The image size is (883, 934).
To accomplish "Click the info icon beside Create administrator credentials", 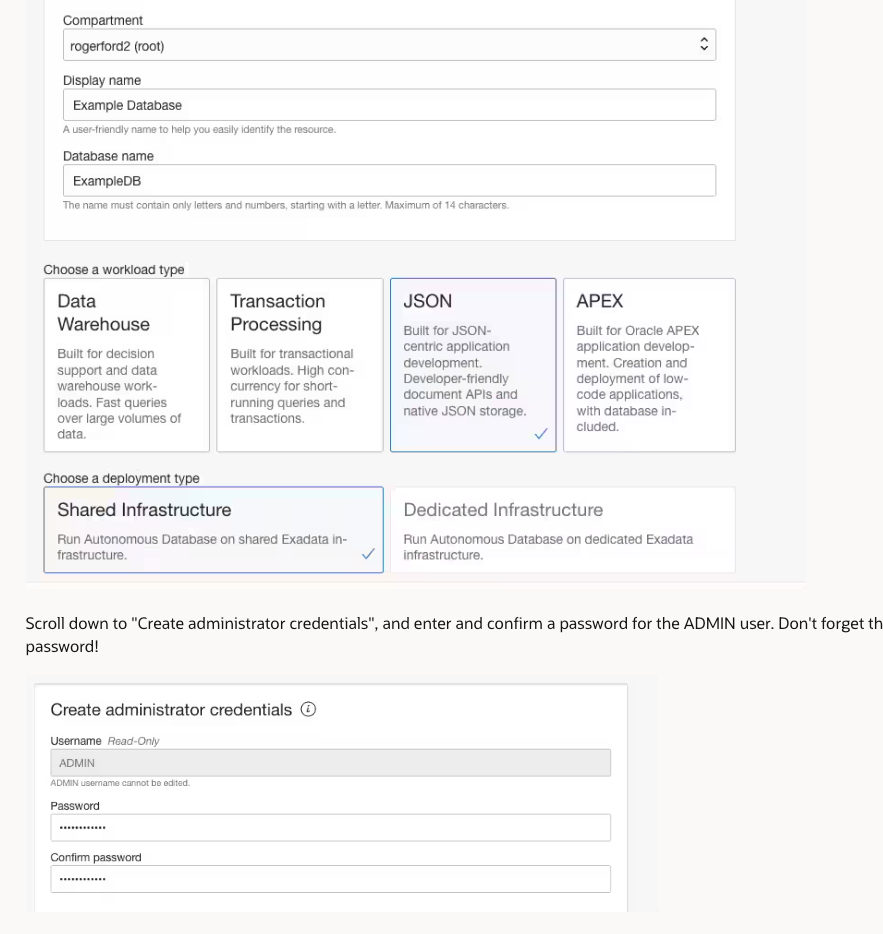I will pos(309,710).
